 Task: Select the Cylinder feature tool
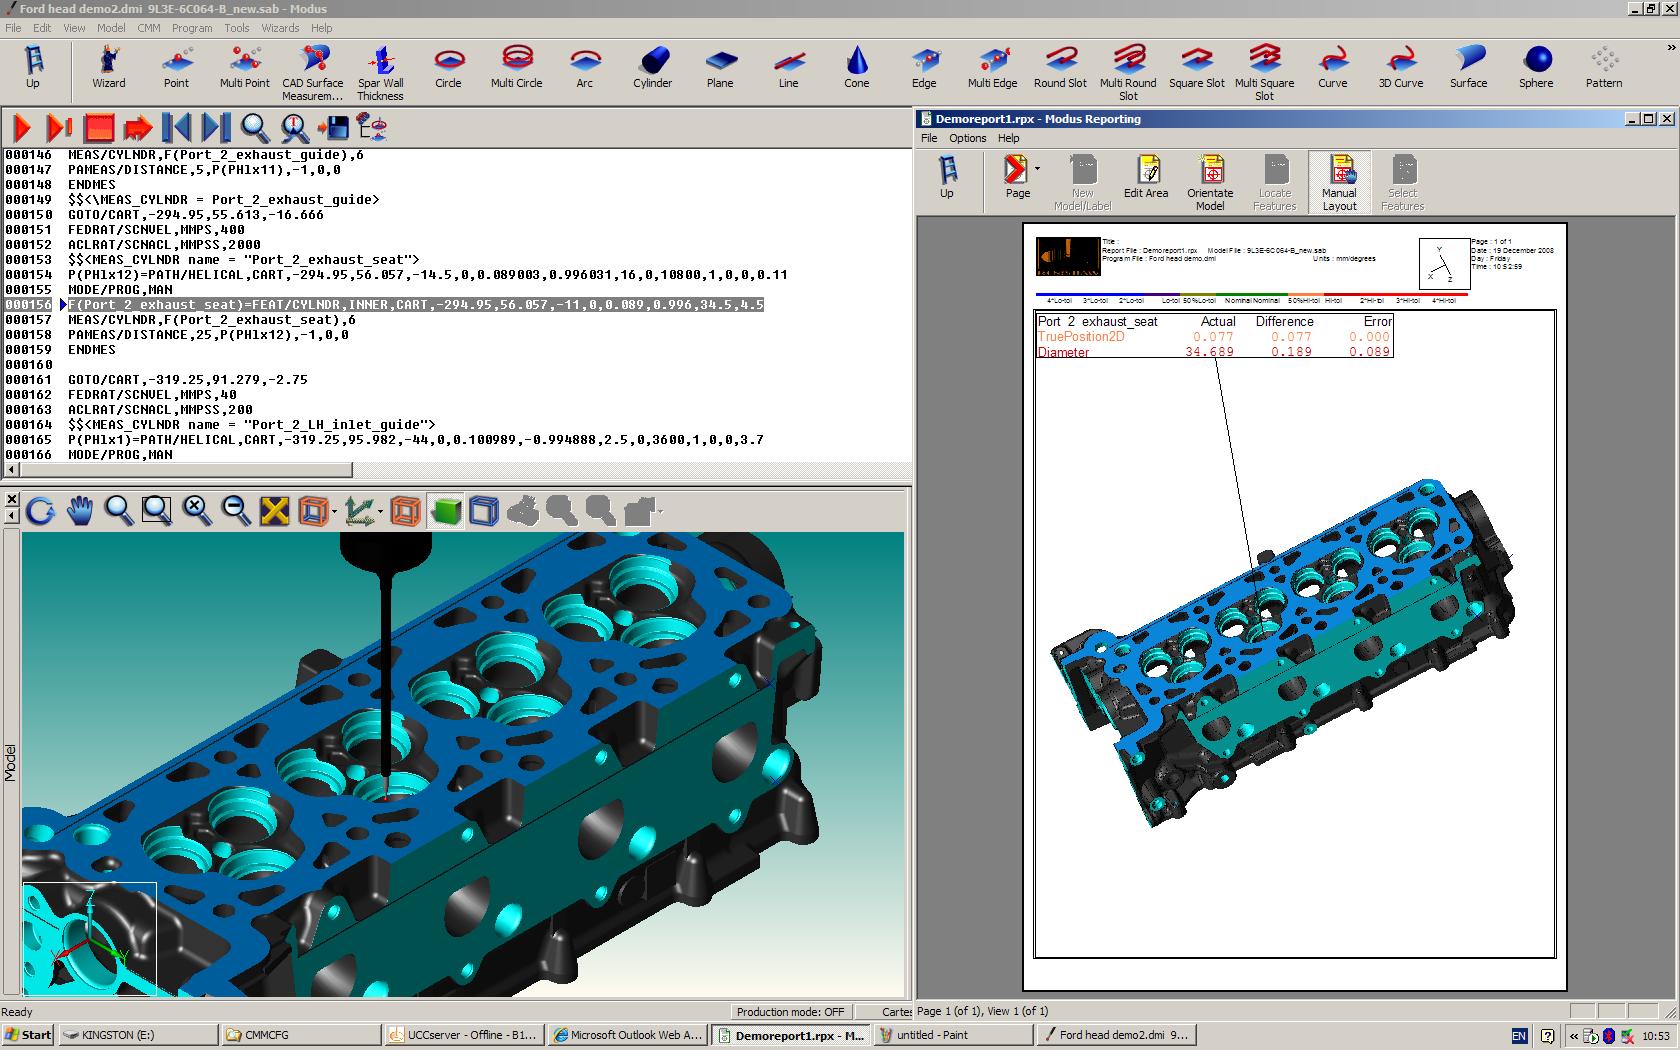click(652, 68)
